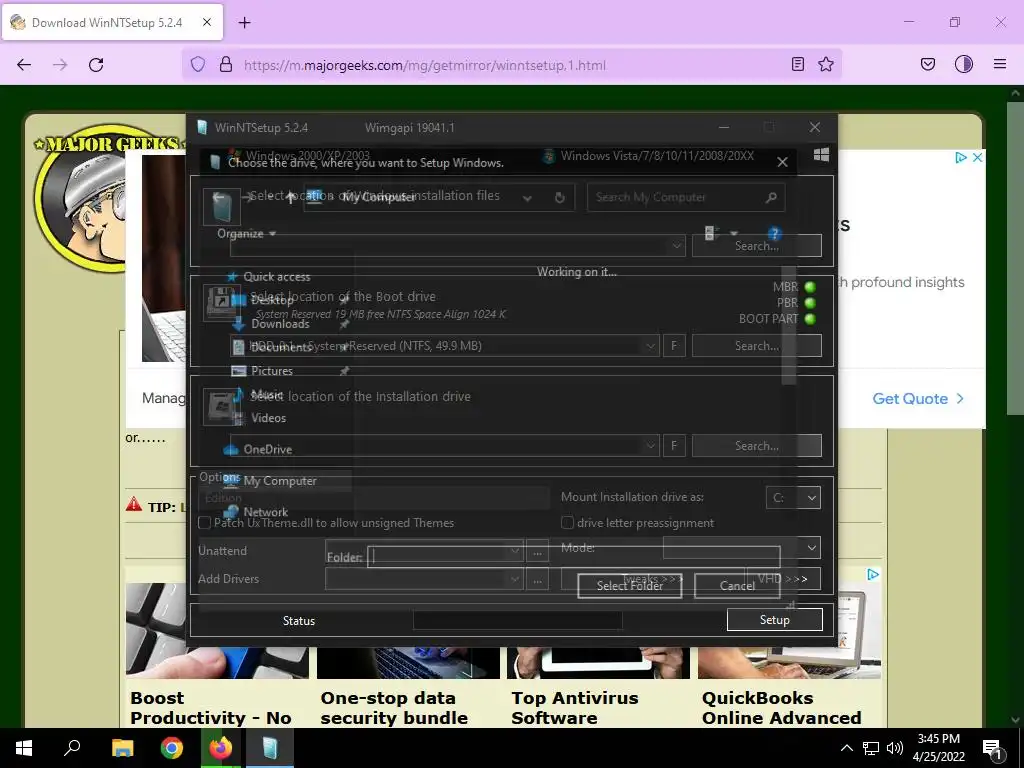Expand the installation drive combo box
The height and width of the screenshot is (768, 1024).
(650, 445)
